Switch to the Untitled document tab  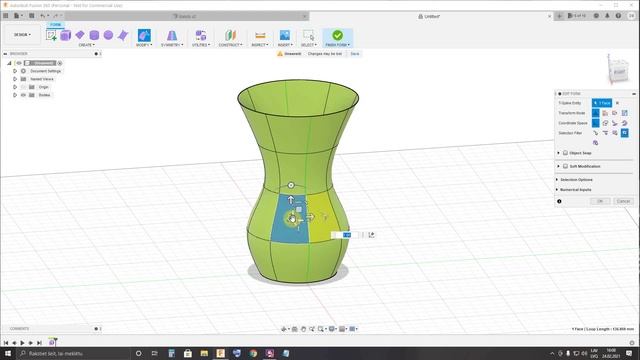pyautogui.click(x=429, y=16)
